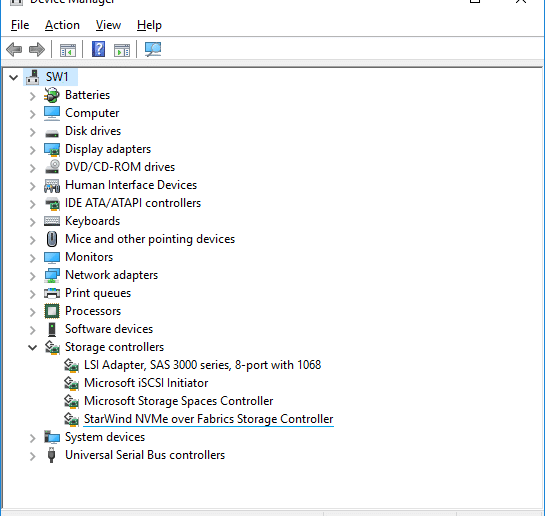This screenshot has height=516, width=545.
Task: Open the File menu
Action: coord(20,25)
